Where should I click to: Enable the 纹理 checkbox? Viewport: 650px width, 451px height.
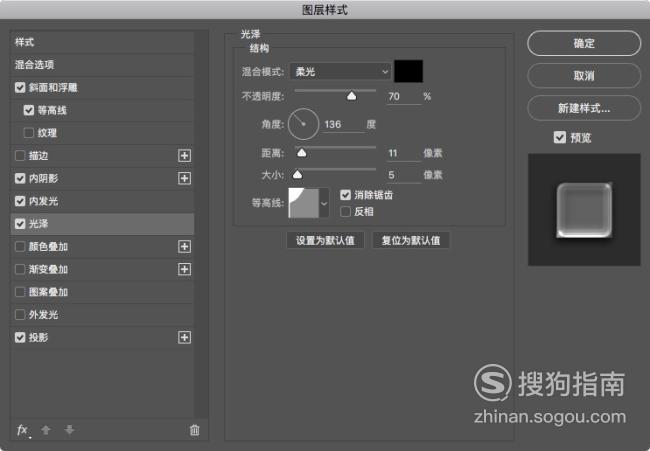(x=29, y=133)
